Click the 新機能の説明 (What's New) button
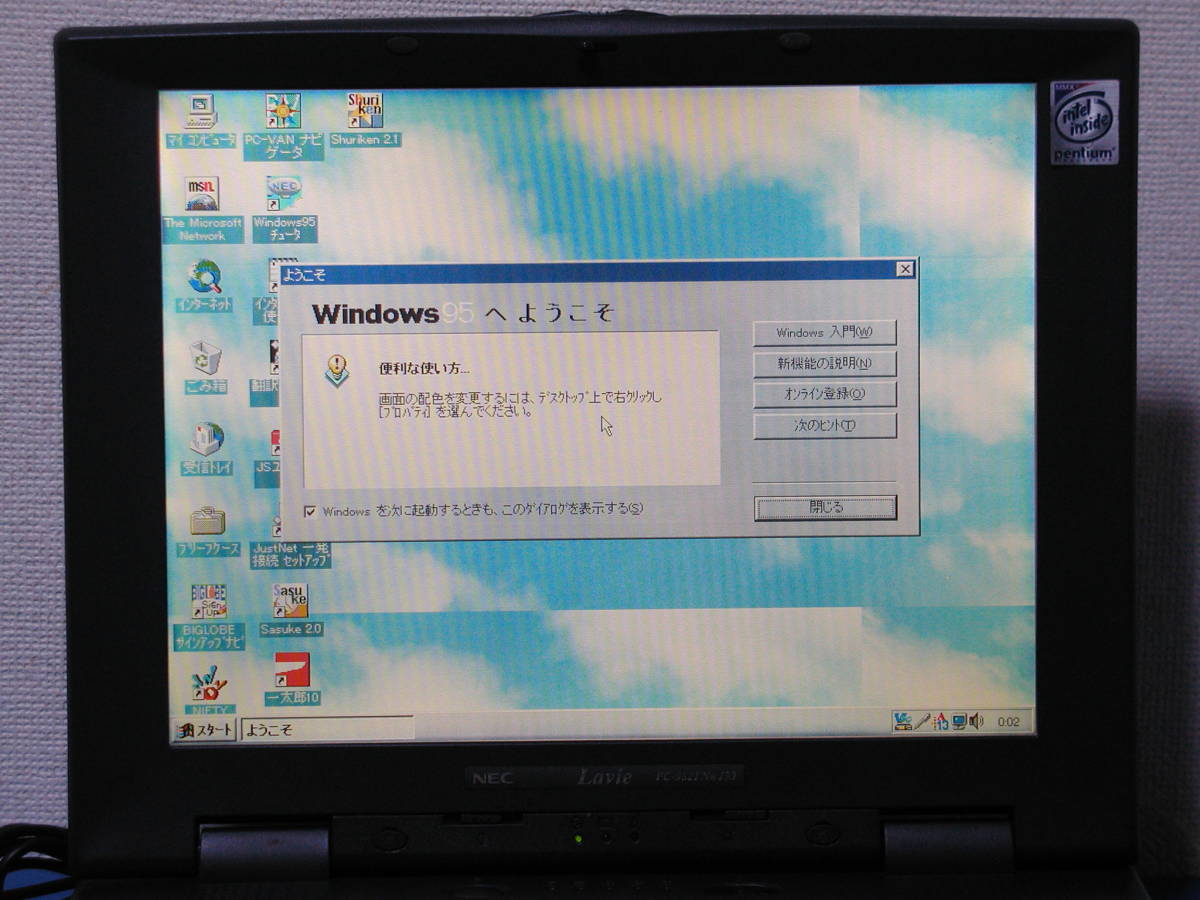This screenshot has height=900, width=1200. pos(824,364)
